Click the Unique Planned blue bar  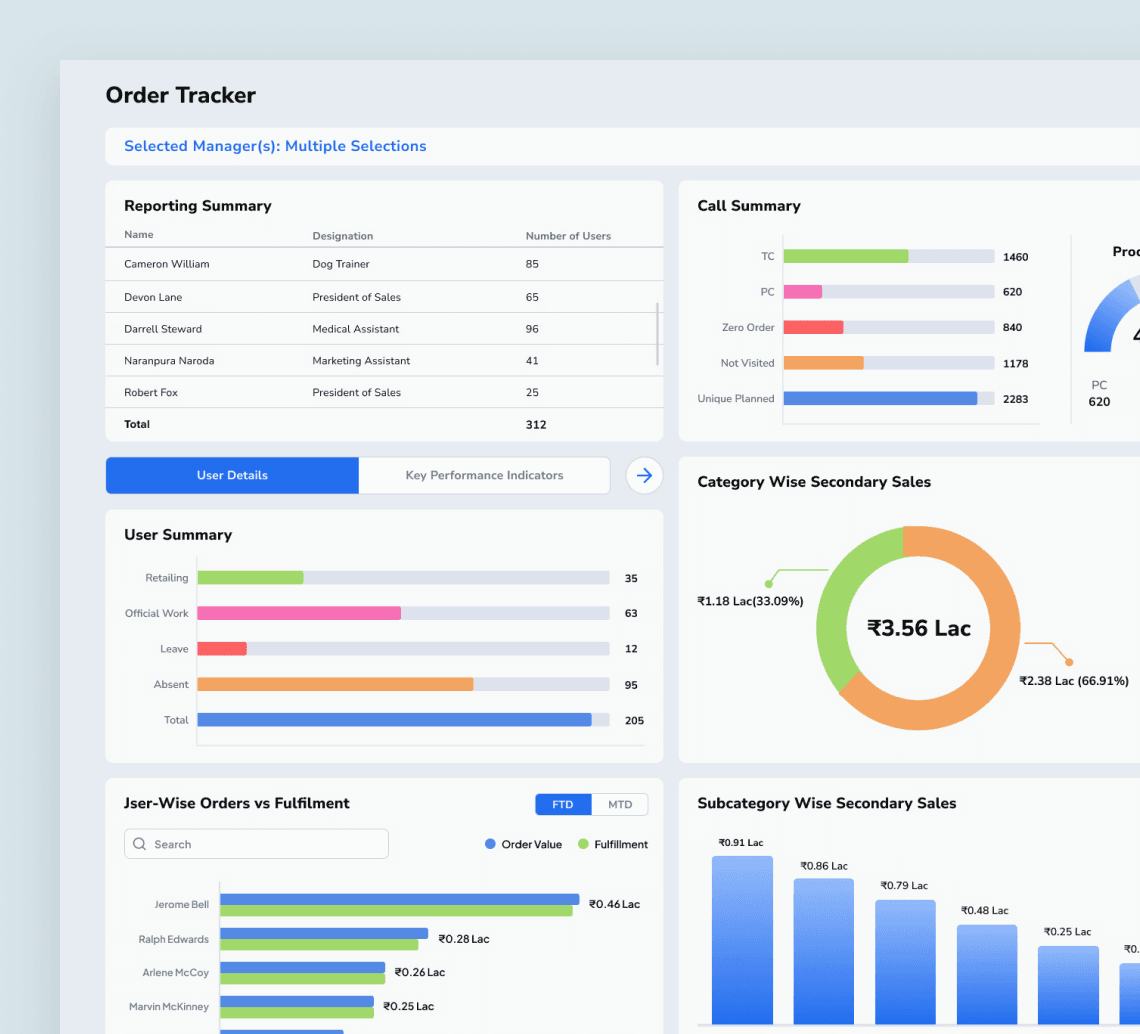880,398
